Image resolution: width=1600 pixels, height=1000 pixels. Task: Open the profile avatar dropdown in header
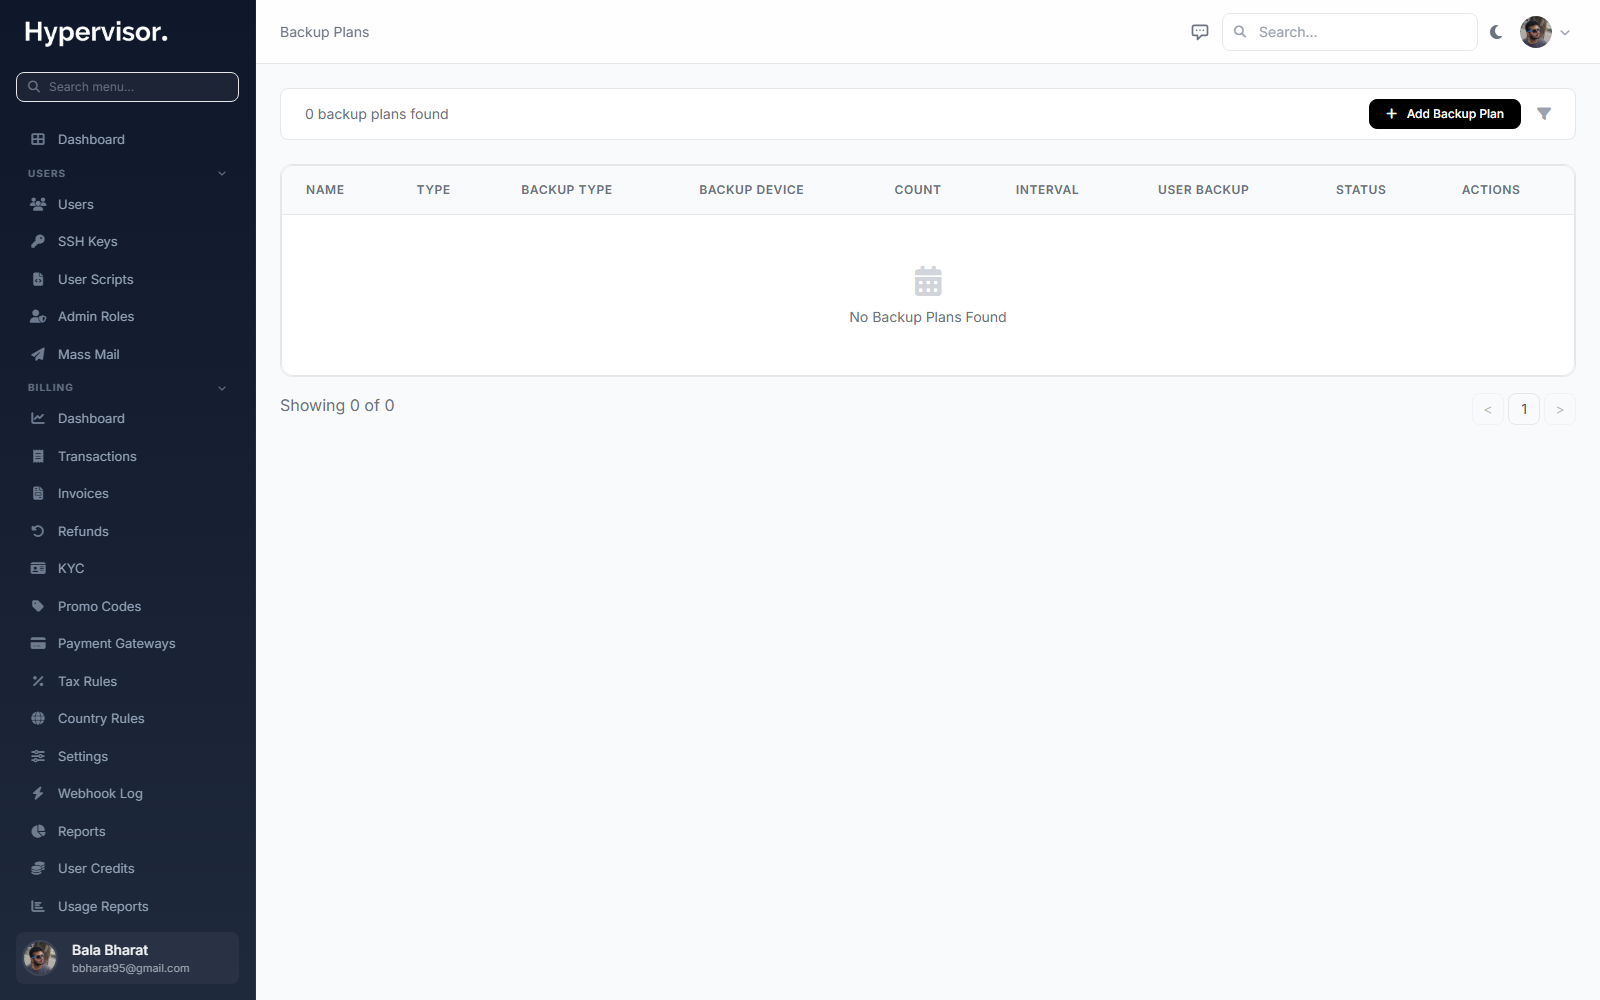(x=1545, y=32)
